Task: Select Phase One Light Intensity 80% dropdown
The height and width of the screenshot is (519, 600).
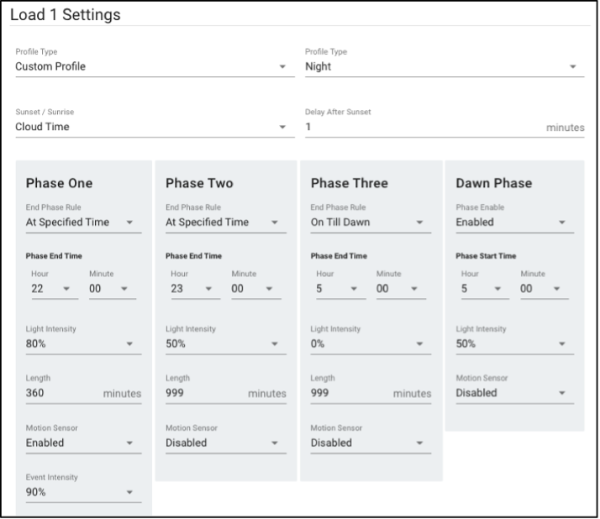Action: pos(83,344)
